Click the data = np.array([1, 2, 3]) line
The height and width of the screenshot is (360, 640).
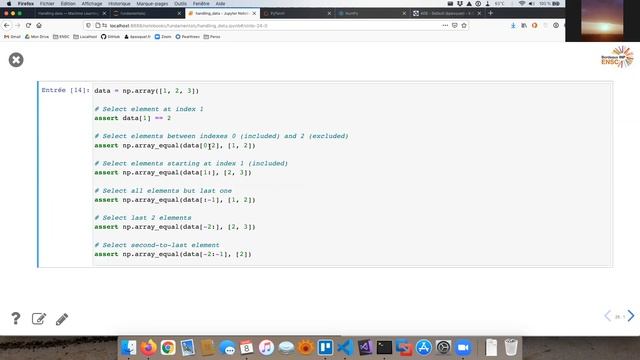click(147, 91)
